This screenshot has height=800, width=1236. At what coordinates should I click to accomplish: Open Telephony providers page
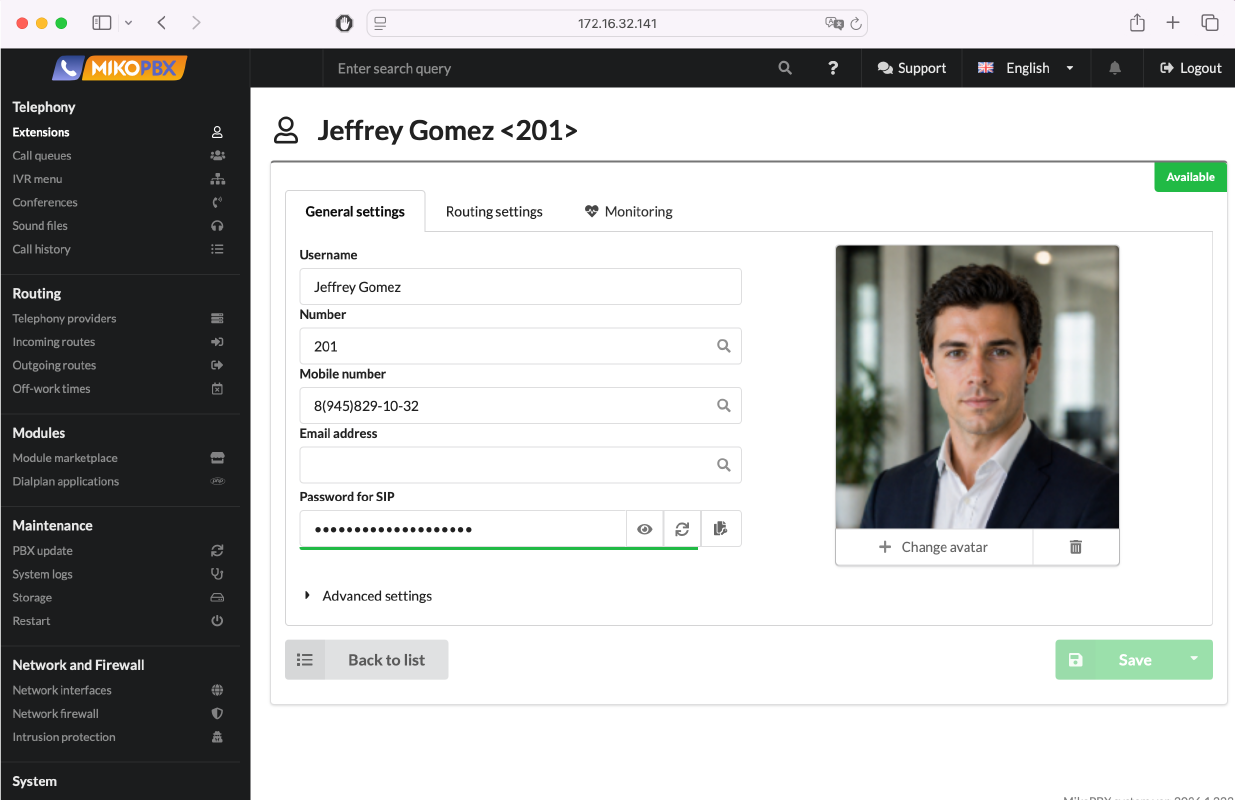pos(64,318)
